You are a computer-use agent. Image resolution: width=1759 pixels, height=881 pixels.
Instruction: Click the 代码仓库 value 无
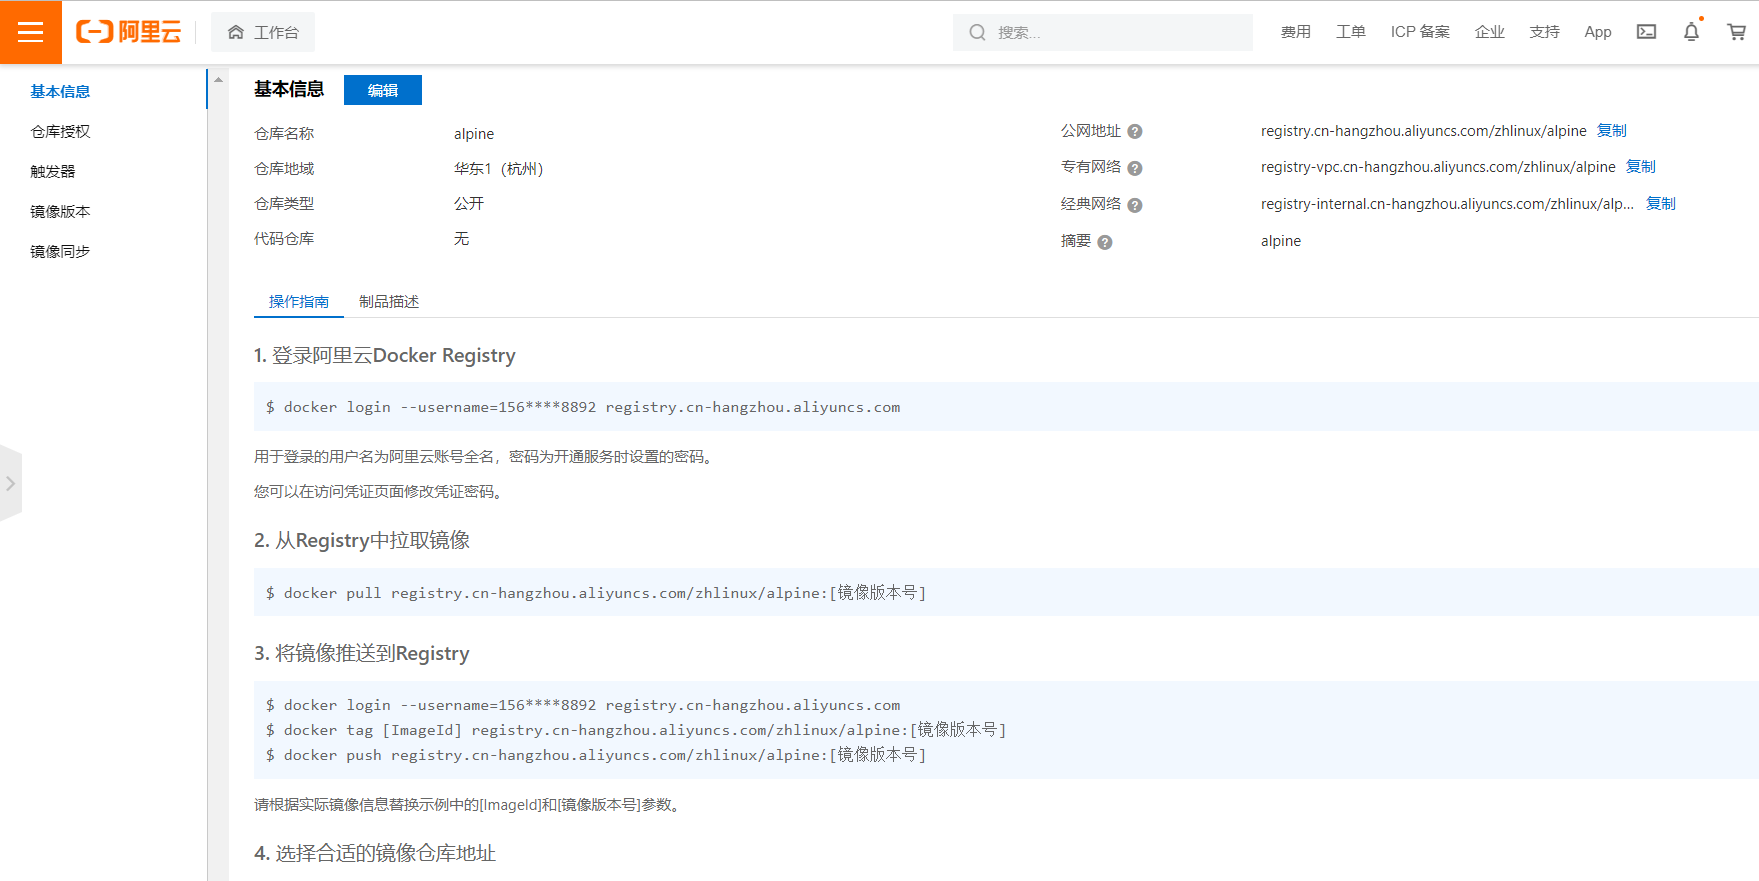pos(461,238)
